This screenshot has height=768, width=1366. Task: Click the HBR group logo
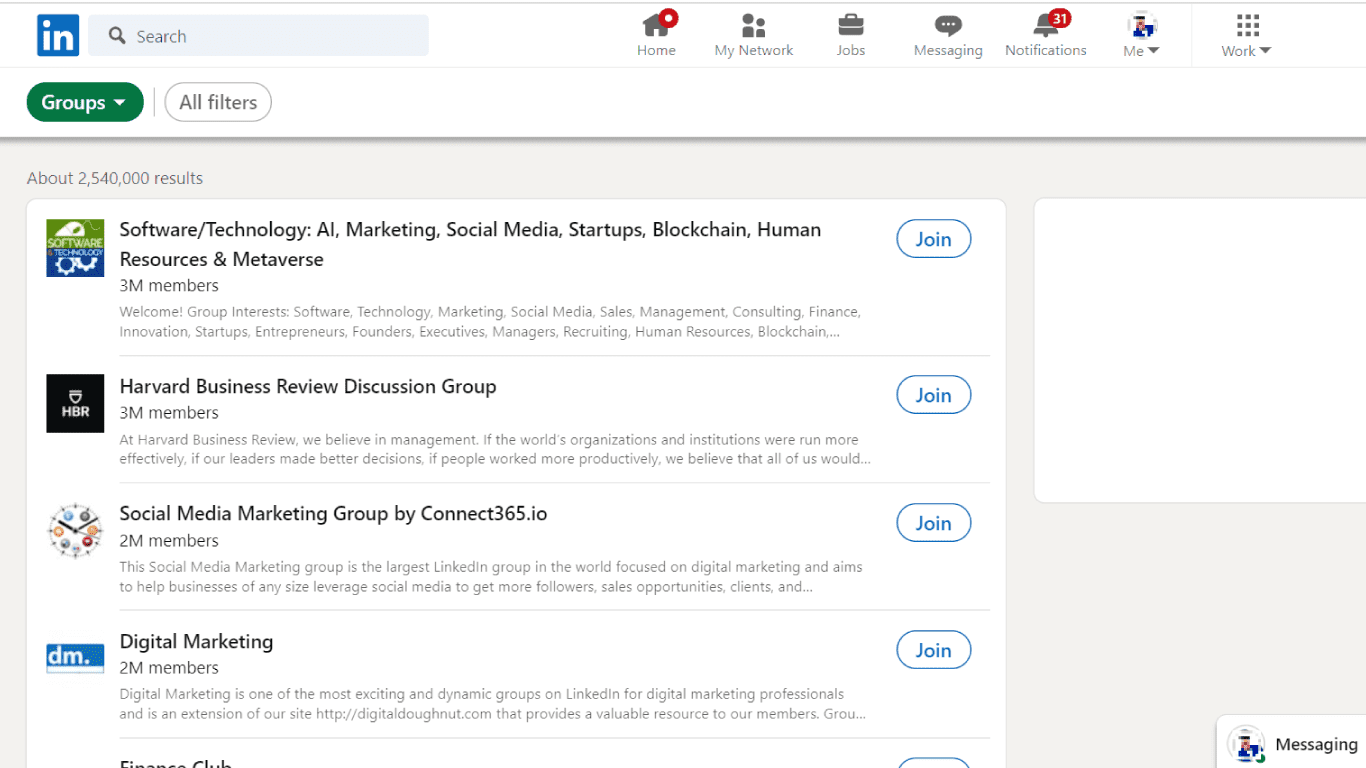tap(75, 403)
